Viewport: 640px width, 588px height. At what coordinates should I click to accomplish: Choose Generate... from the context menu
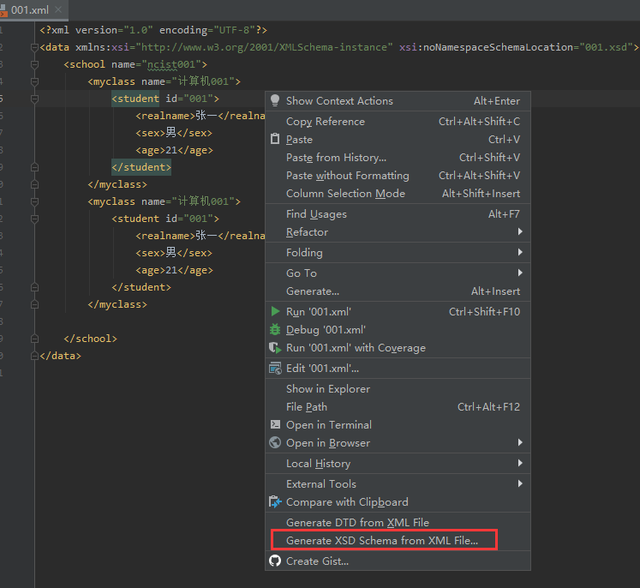click(398, 291)
